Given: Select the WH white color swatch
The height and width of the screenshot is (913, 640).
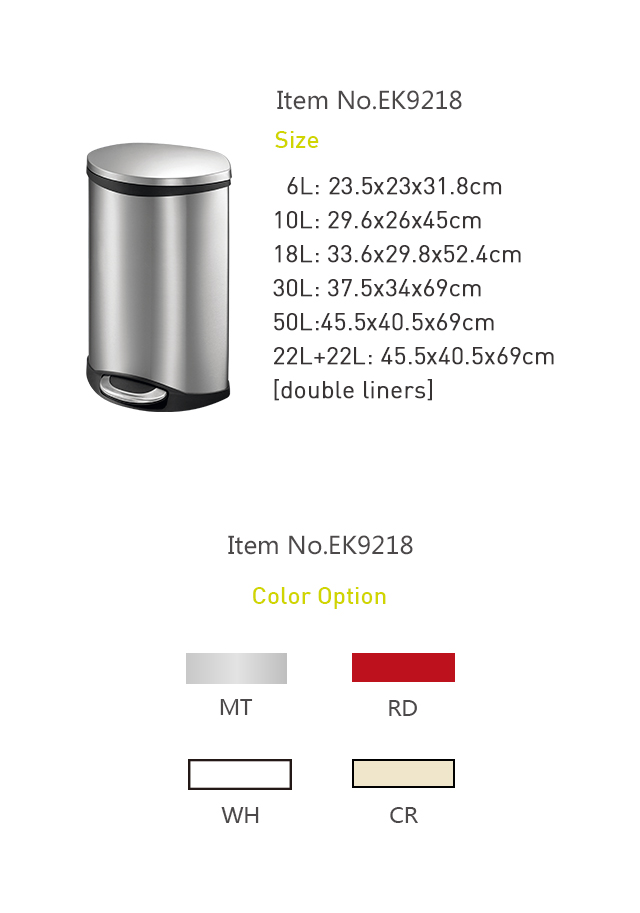Looking at the screenshot, I should tap(240, 774).
